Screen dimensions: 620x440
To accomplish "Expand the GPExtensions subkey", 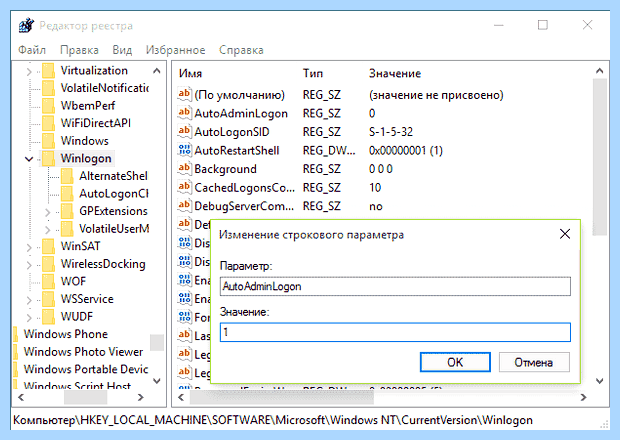I will (47, 212).
